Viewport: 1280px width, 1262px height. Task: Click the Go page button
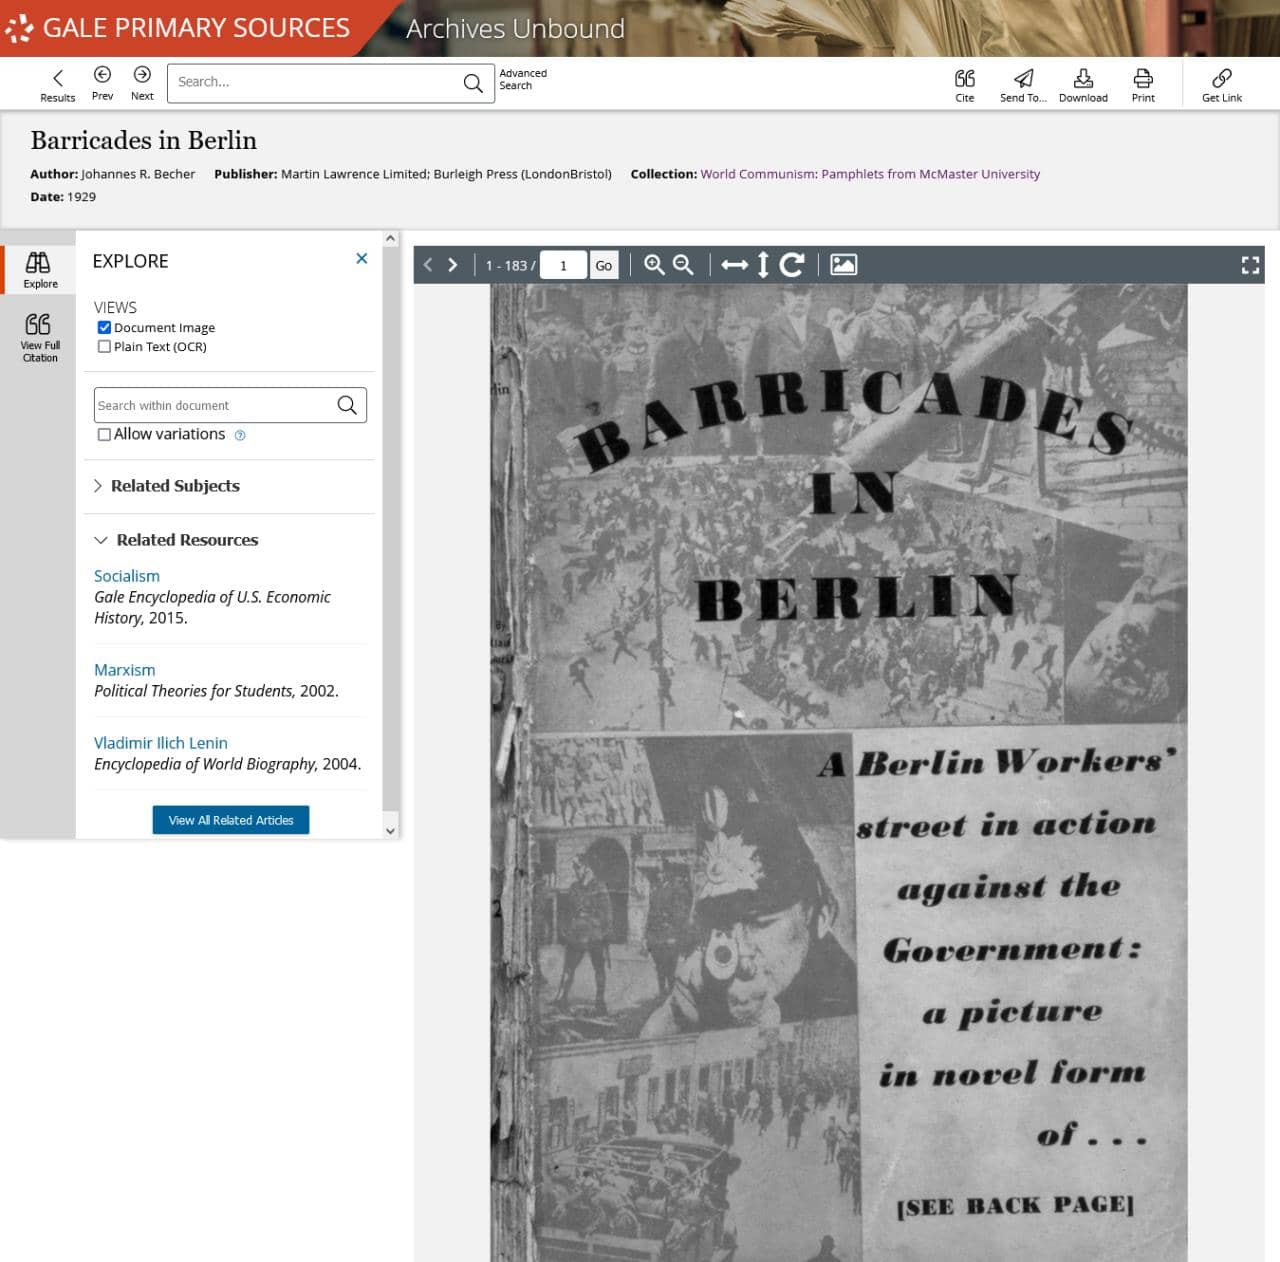[604, 265]
